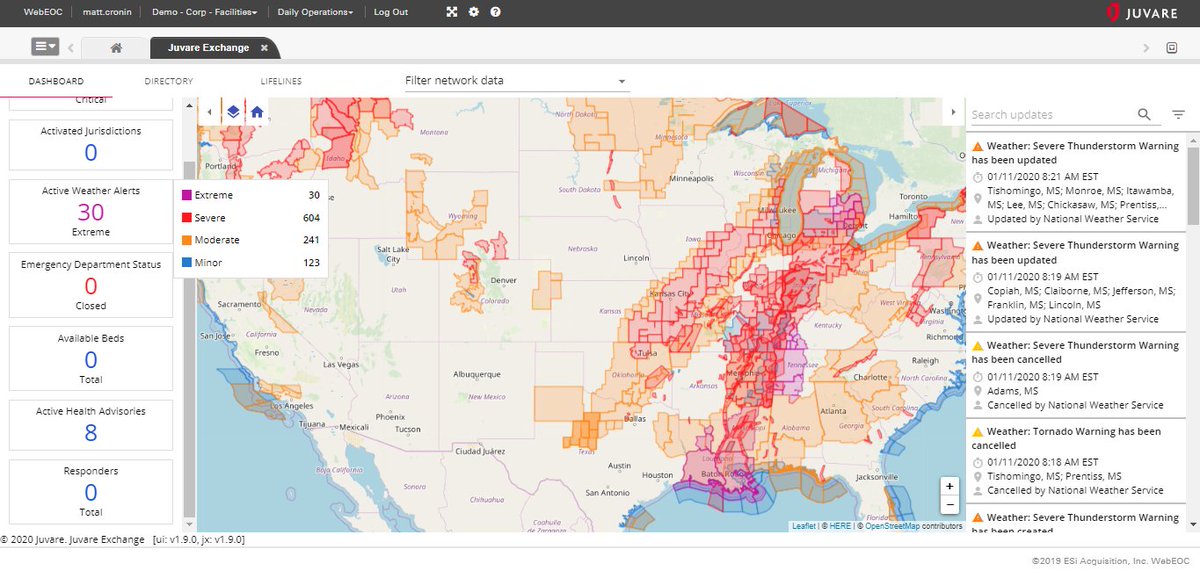Image resolution: width=1200 pixels, height=571 pixels.
Task: Click the Minor count 123
Action: 311,263
